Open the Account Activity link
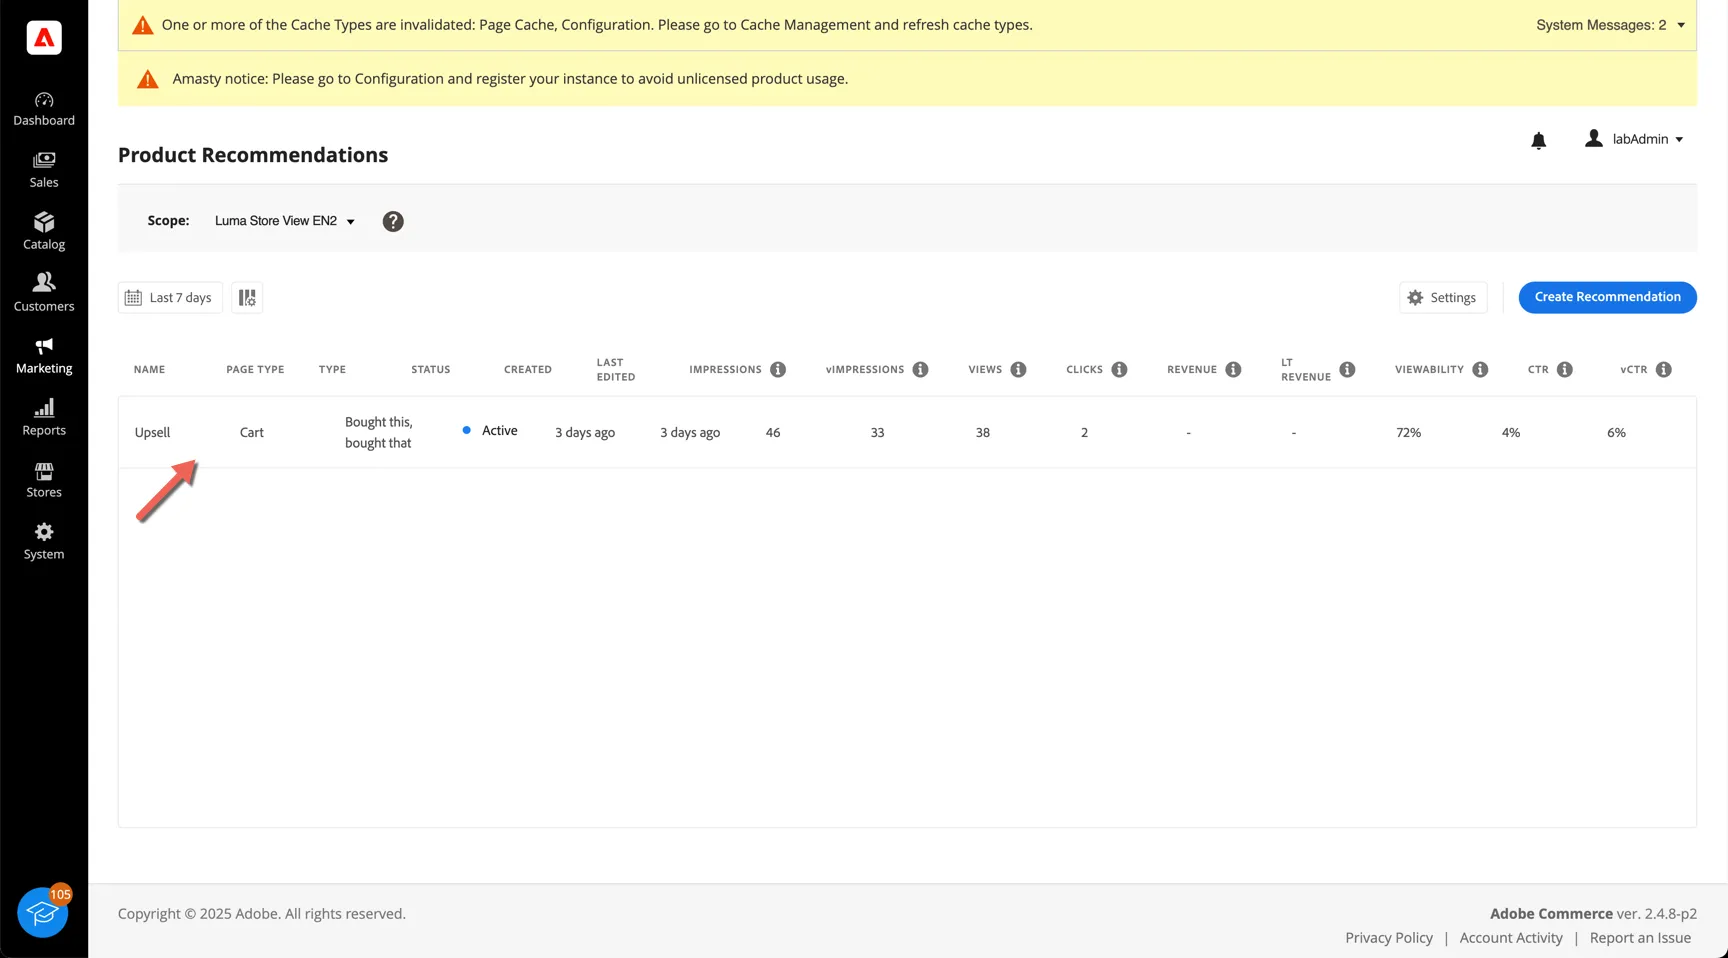The image size is (1728, 958). point(1511,938)
